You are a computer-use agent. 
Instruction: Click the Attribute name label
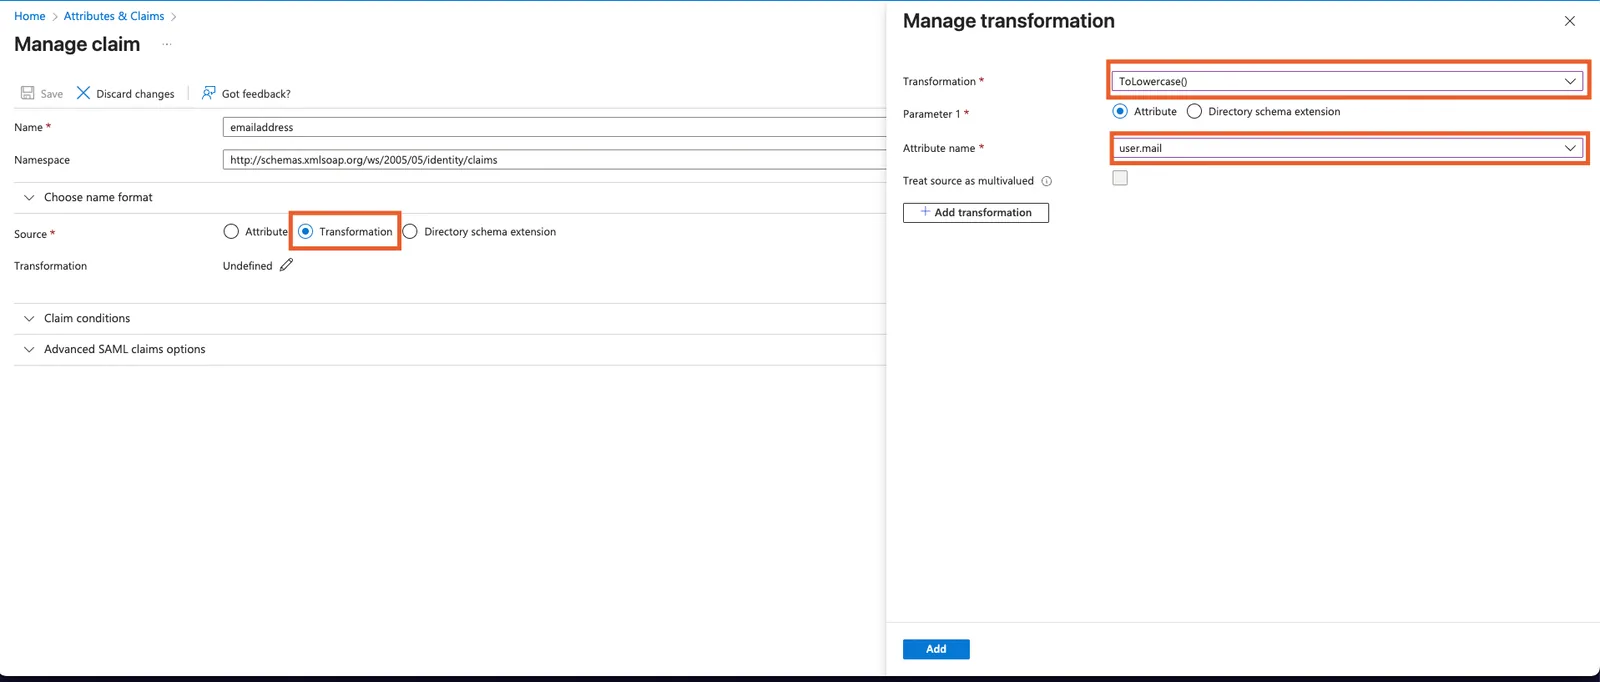(939, 148)
